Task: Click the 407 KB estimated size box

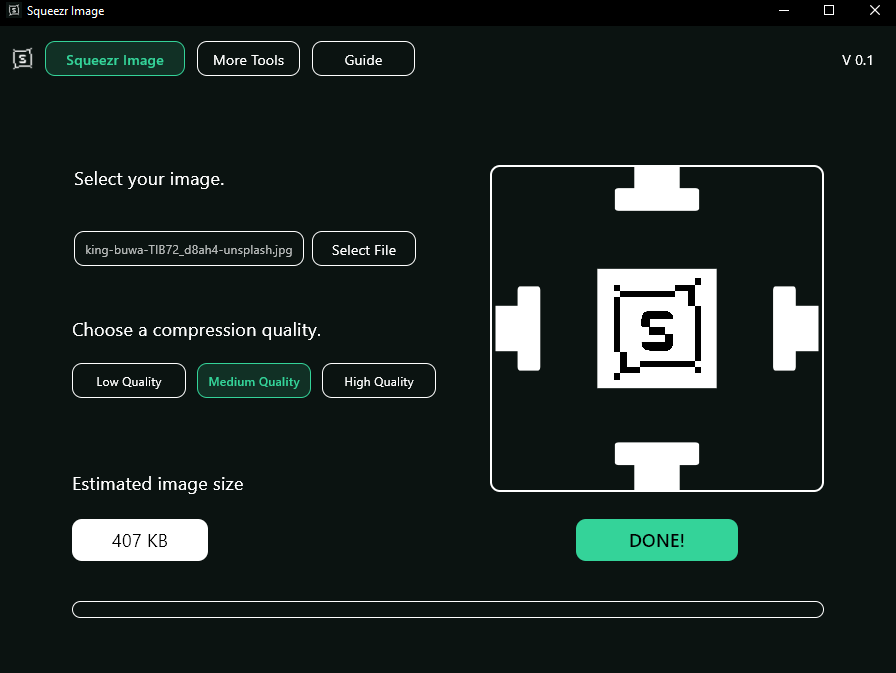Action: tap(140, 540)
